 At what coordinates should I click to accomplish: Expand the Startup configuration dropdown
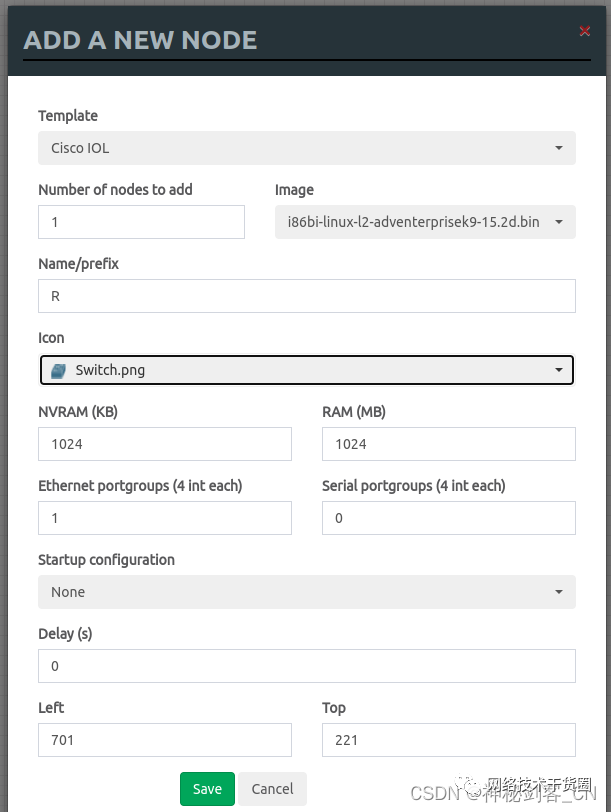pyautogui.click(x=306, y=592)
